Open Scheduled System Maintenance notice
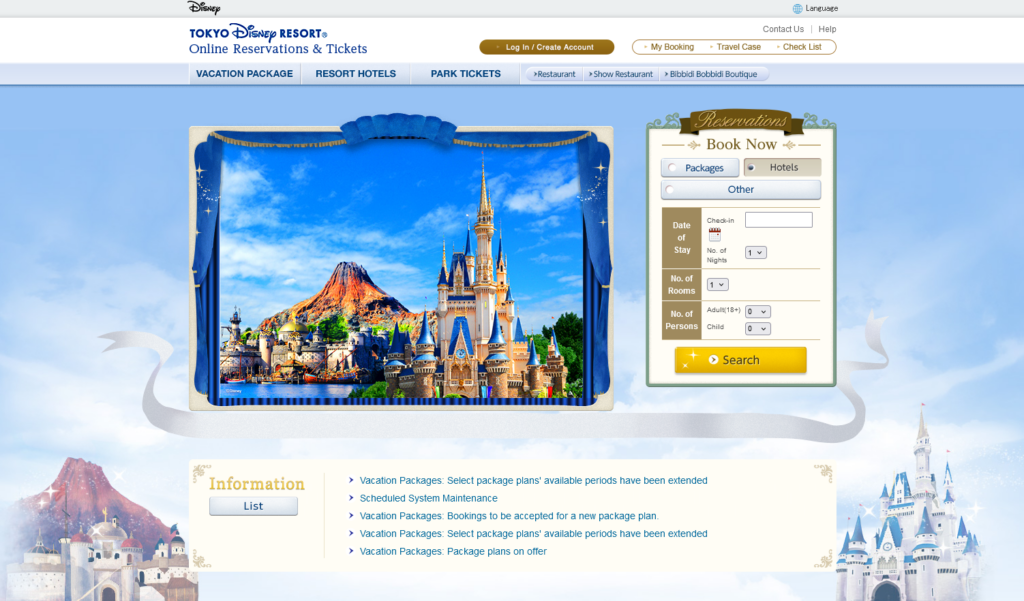1024x601 pixels. pos(428,498)
